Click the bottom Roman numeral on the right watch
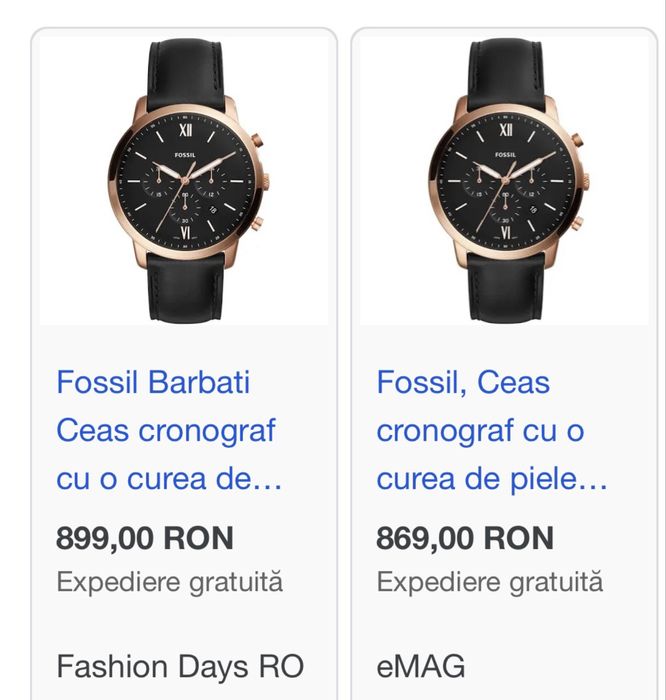The image size is (666, 700). pos(505,233)
